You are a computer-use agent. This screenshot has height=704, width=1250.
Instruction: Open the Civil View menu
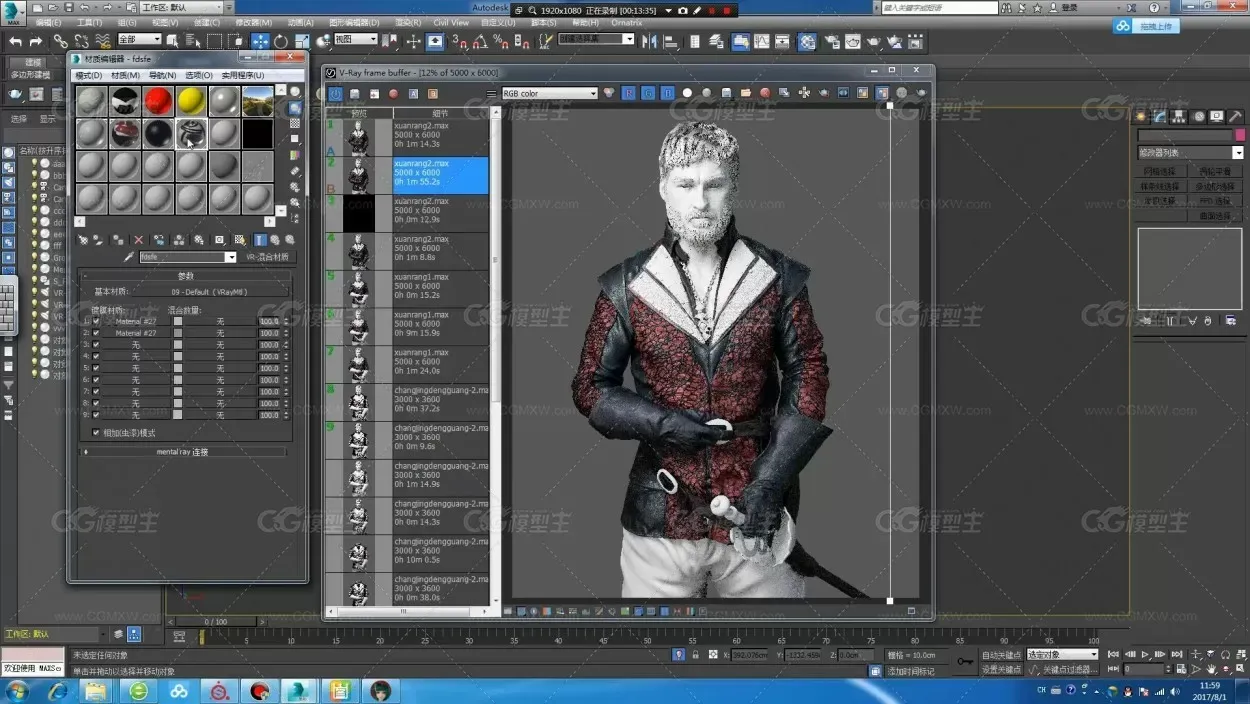(x=451, y=22)
